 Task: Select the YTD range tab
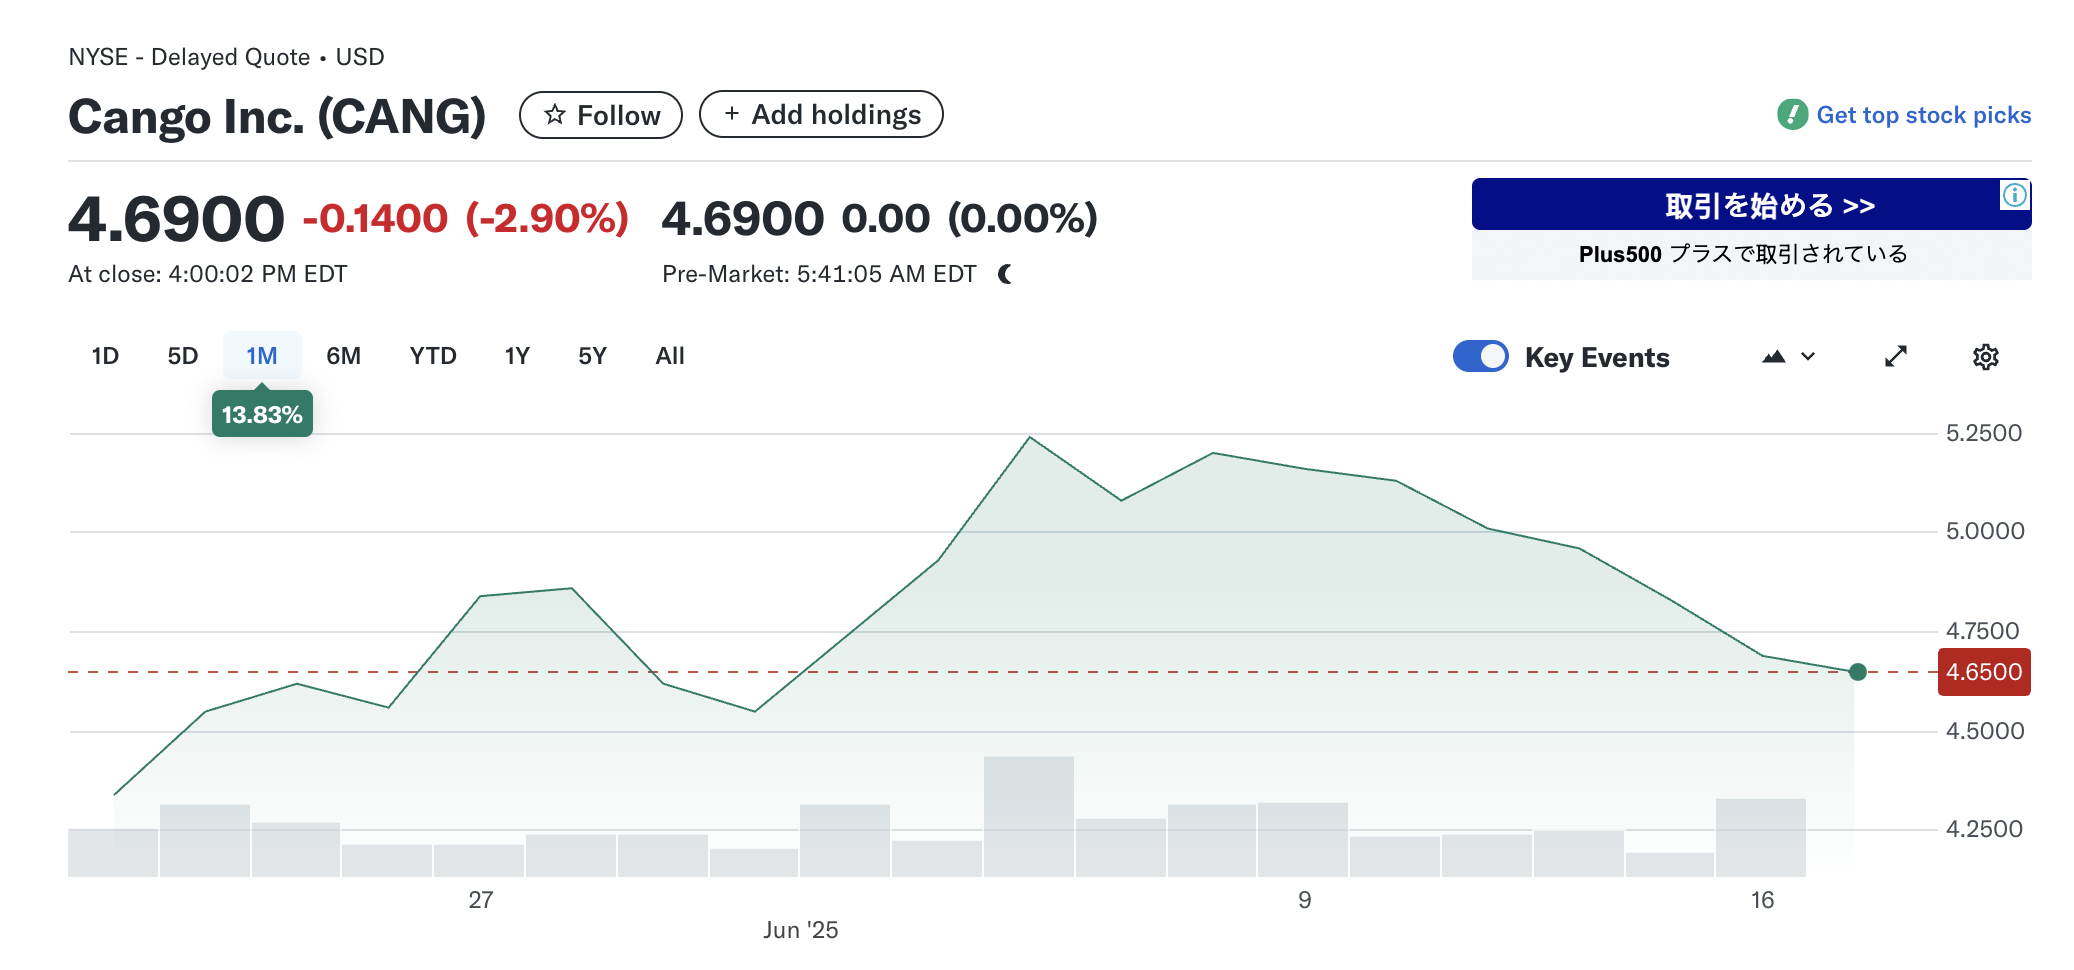[x=433, y=356]
